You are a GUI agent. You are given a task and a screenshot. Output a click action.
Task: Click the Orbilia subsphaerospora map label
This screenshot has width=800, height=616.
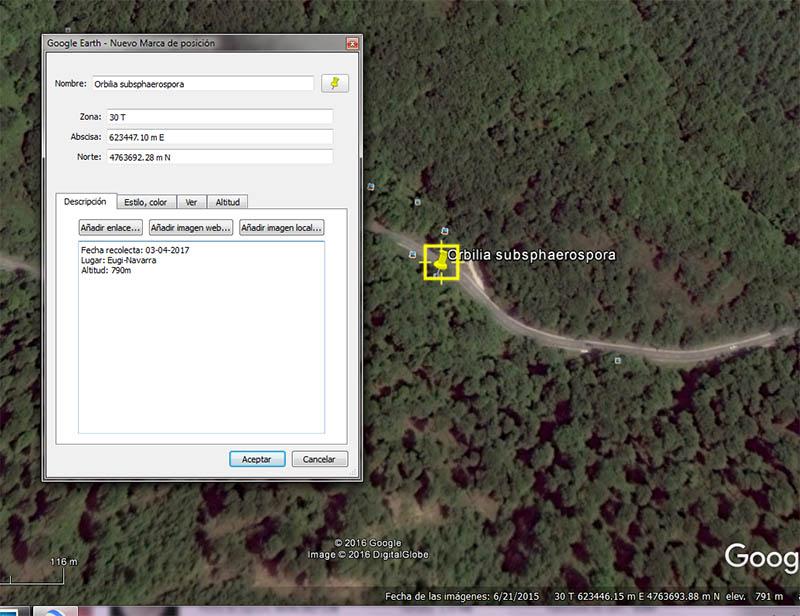532,255
